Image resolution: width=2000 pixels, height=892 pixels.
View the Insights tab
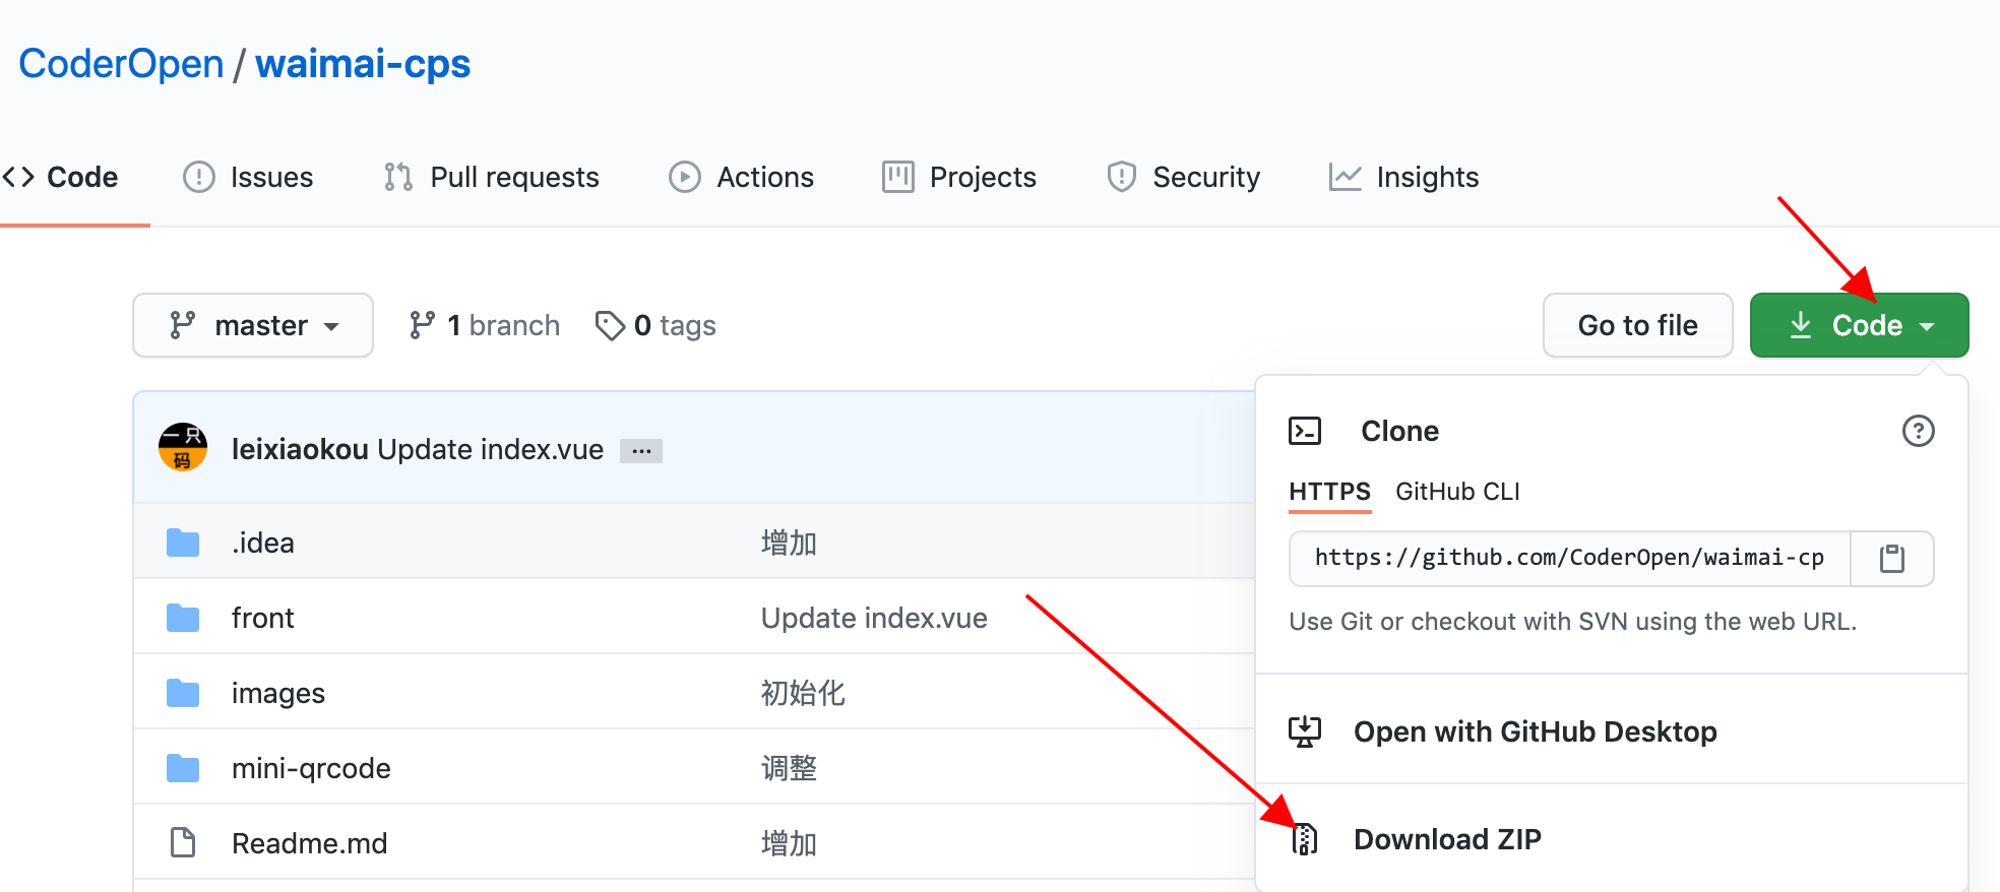[1404, 177]
